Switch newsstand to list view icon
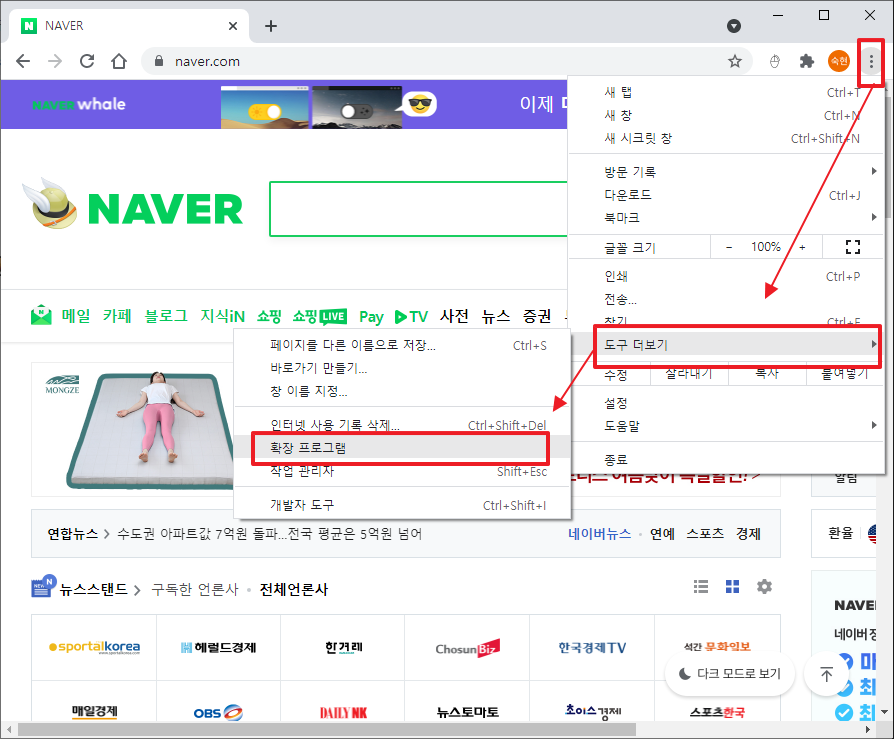 [701, 586]
